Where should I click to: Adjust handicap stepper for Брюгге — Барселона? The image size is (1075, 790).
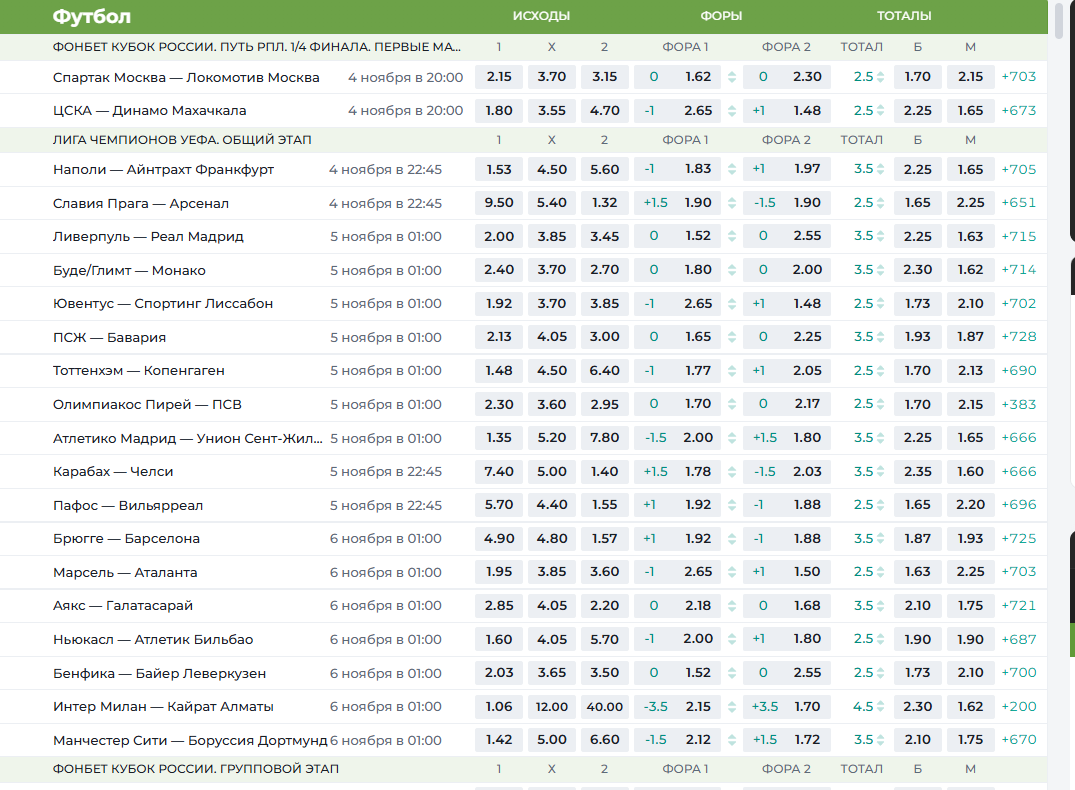pos(731,539)
